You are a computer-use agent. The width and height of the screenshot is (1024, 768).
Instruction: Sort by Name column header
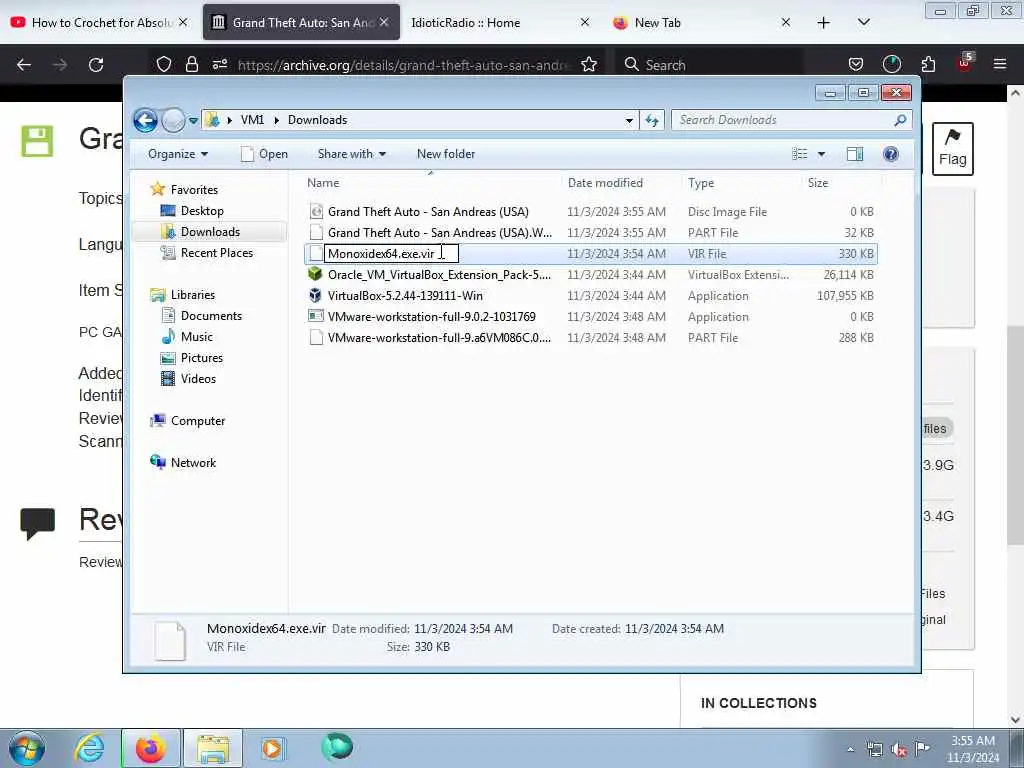coord(432,183)
